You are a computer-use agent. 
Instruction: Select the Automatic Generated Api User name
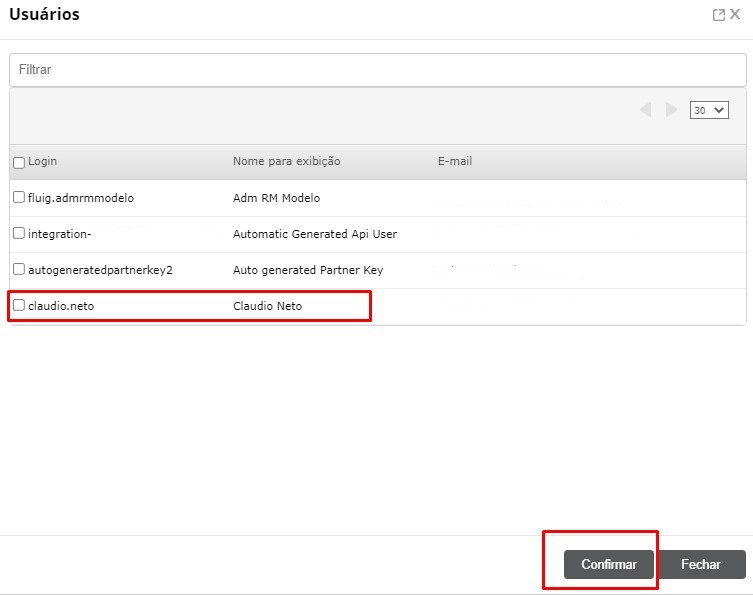click(315, 234)
